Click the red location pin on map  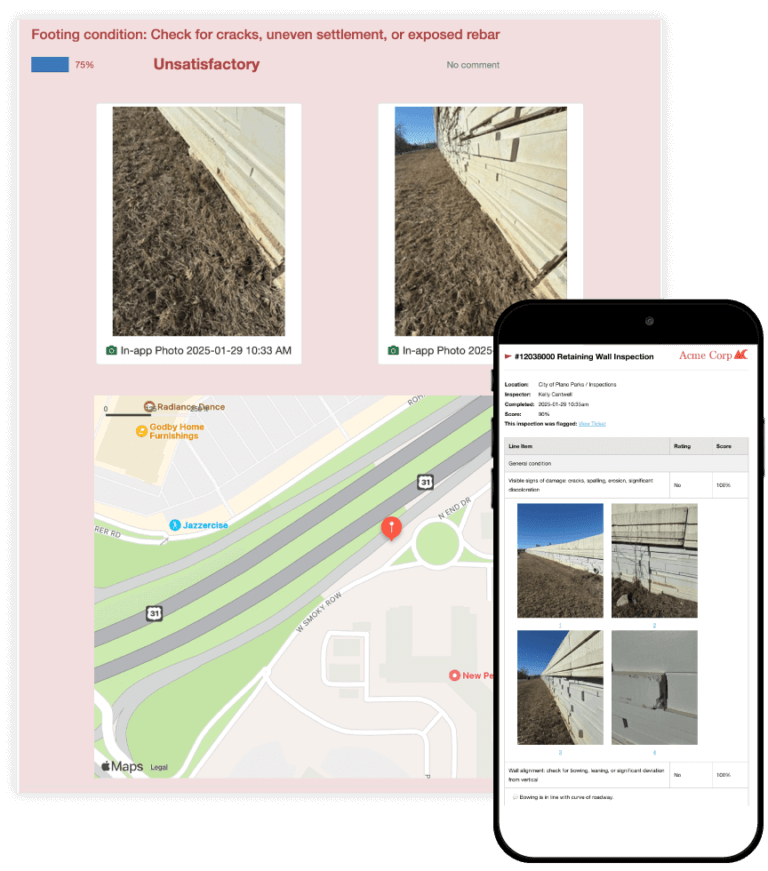click(x=392, y=526)
